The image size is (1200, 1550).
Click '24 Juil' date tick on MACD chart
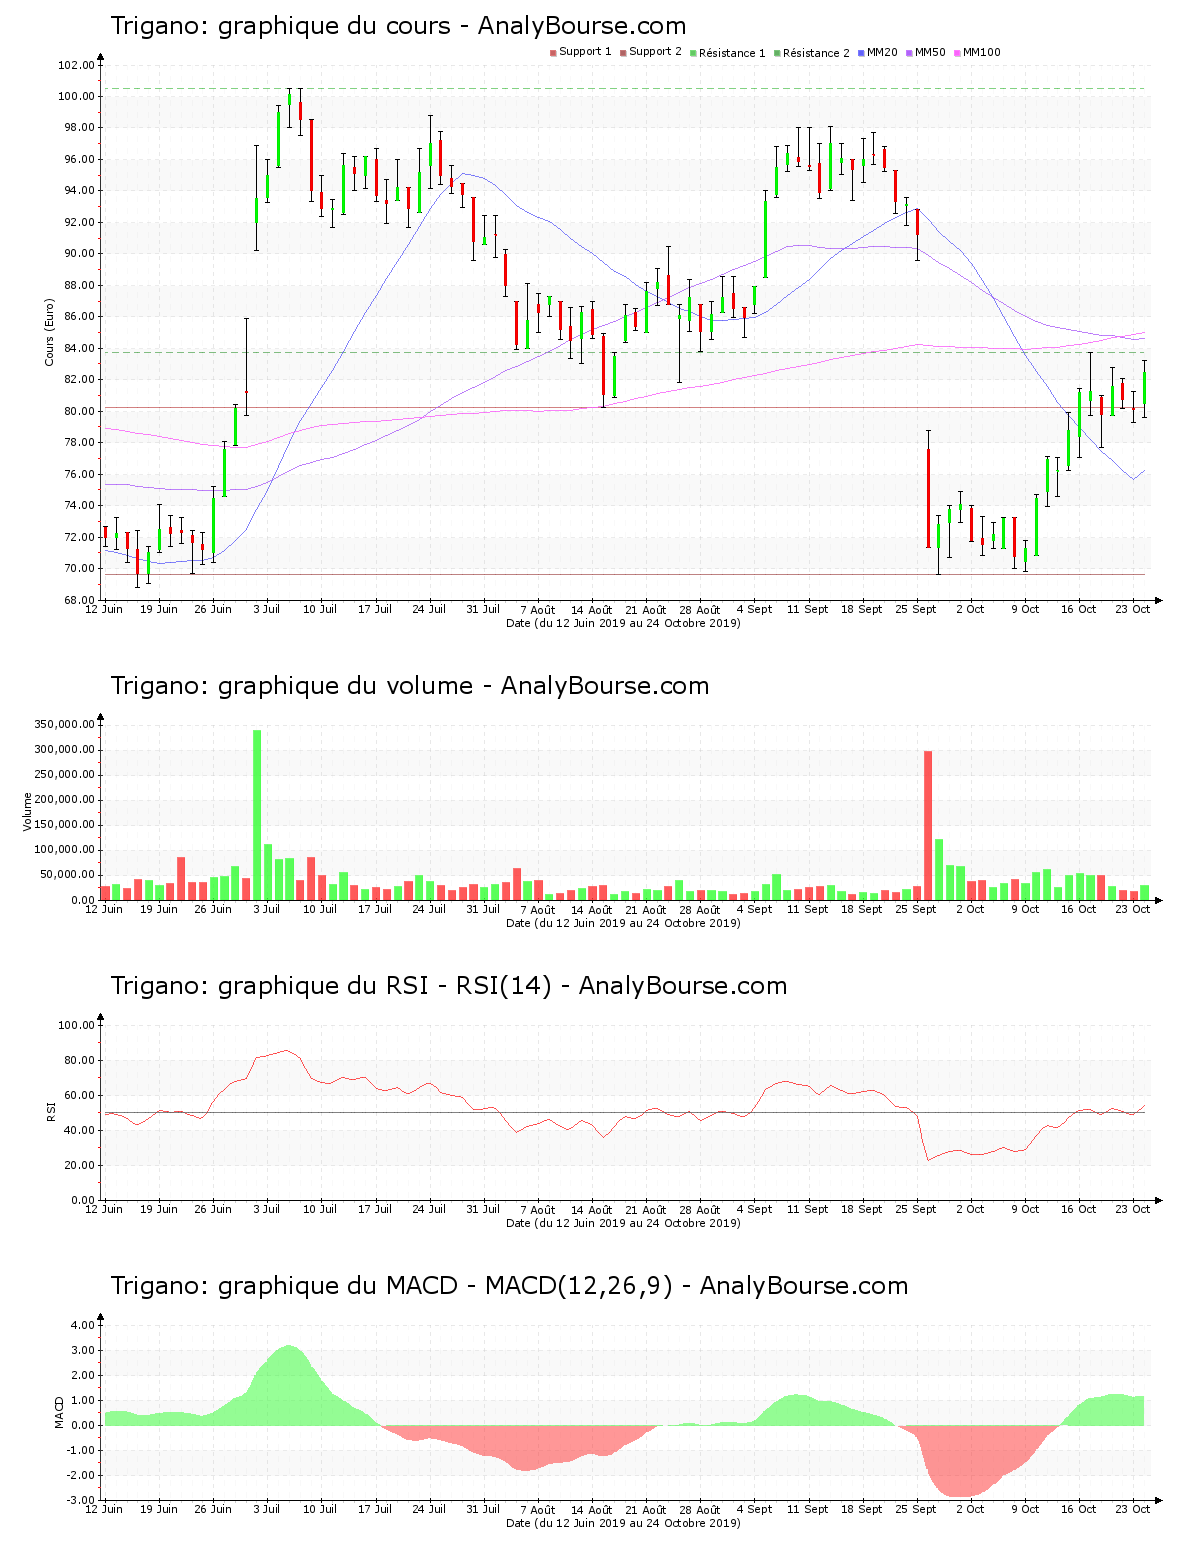[429, 1509]
